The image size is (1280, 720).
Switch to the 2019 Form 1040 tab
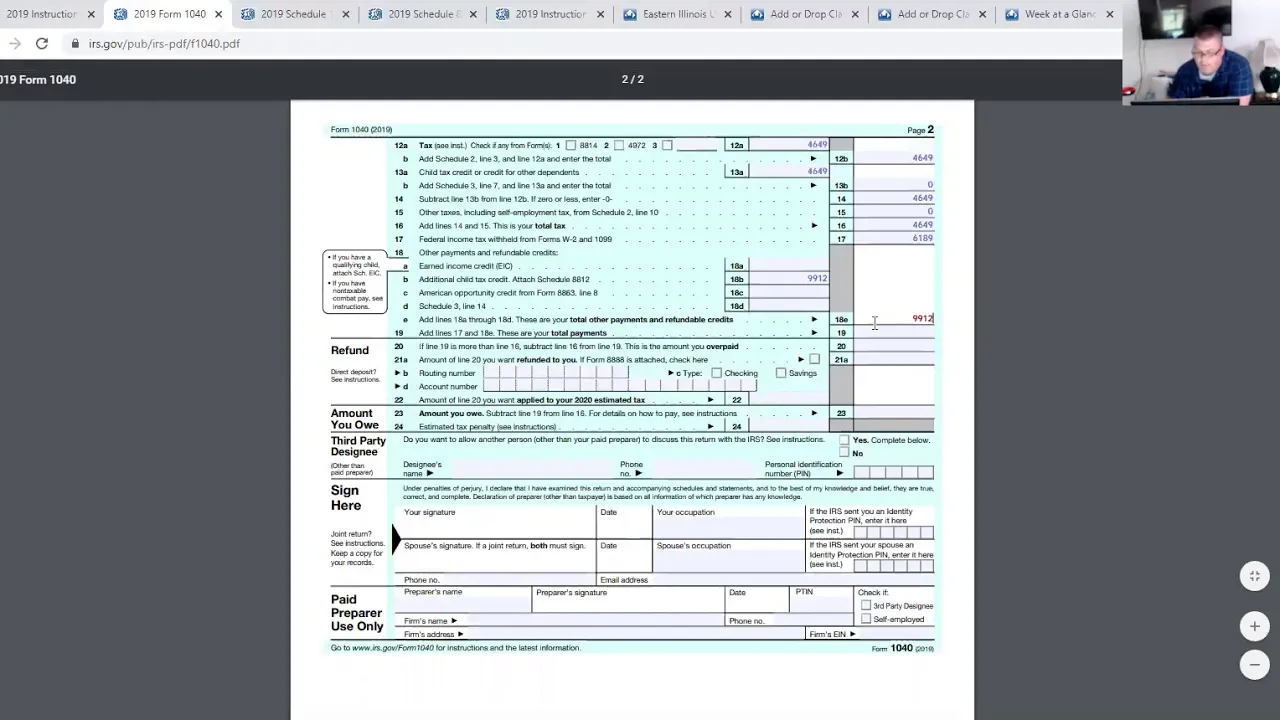(x=169, y=14)
